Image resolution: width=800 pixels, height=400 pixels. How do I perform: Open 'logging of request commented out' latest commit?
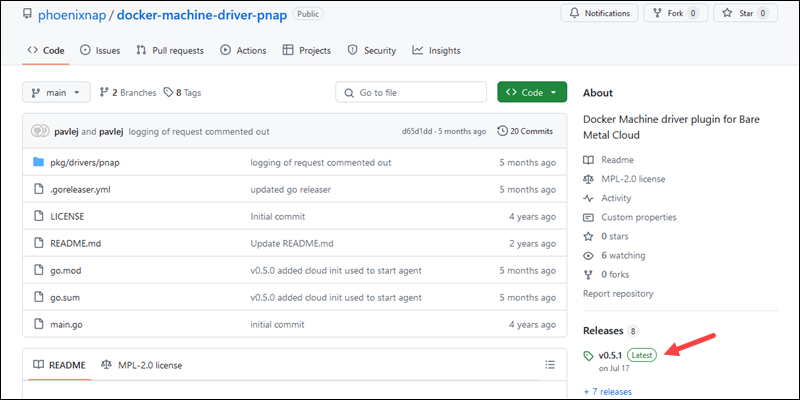199,132
